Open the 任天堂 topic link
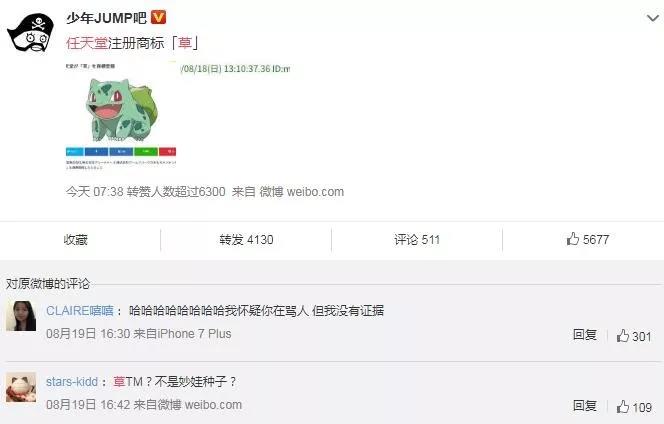 [x=87, y=43]
